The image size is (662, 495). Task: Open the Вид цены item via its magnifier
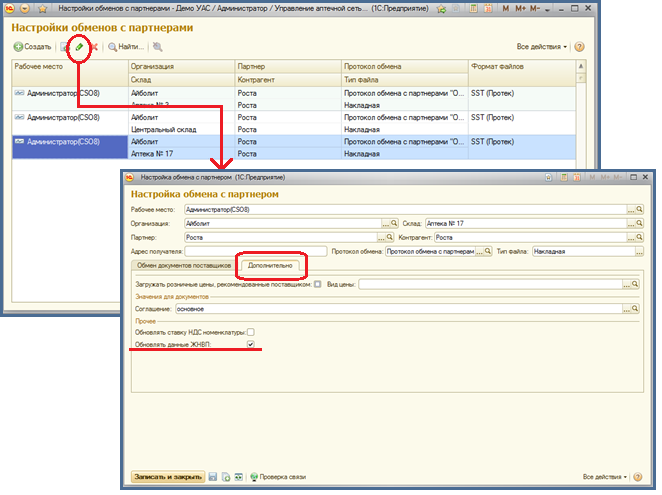coord(635,284)
